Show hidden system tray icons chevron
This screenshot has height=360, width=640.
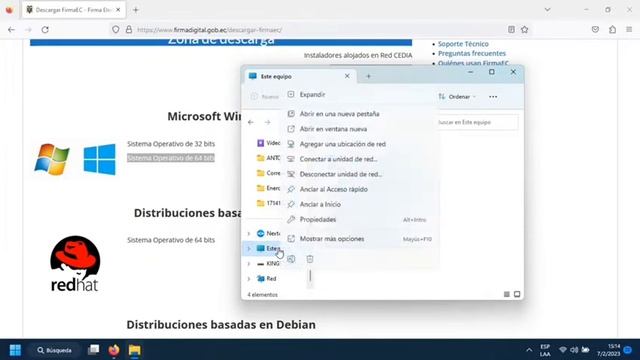pos(529,350)
